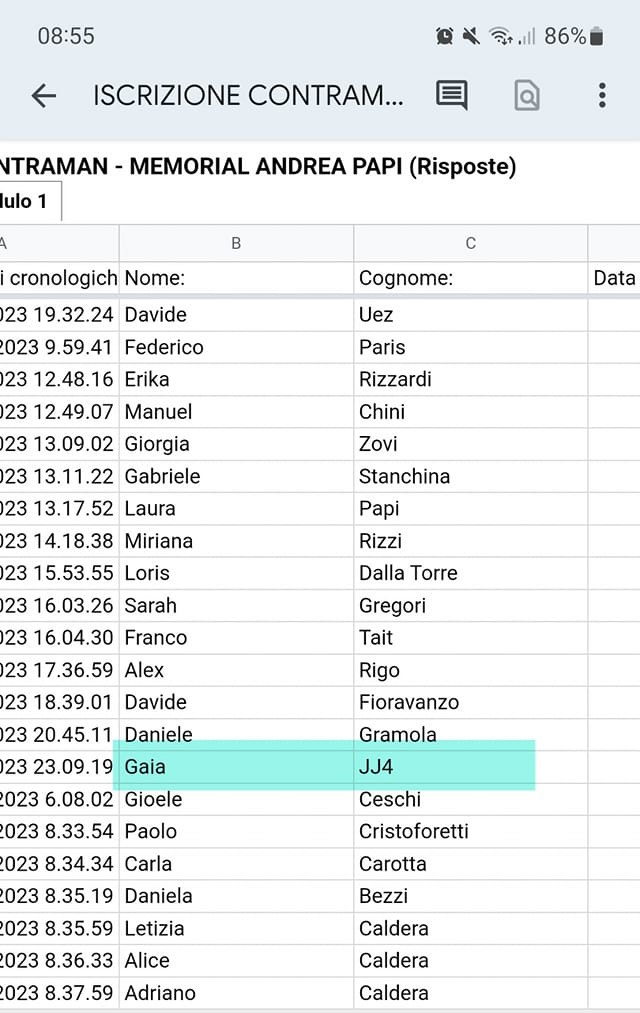The image size is (640, 1013).
Task: Select the timestamp cell 19.32.24
Action: point(59,315)
